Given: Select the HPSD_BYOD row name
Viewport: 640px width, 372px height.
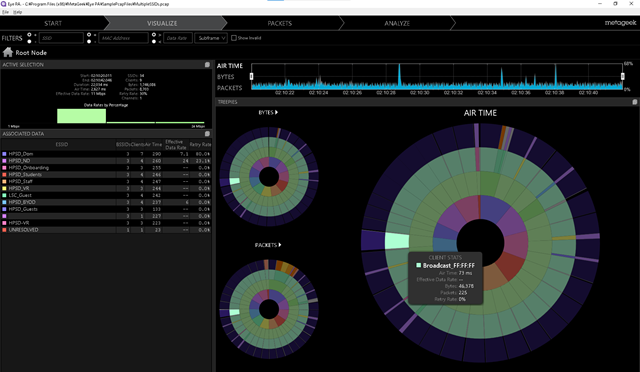Looking at the screenshot, I should [22, 202].
